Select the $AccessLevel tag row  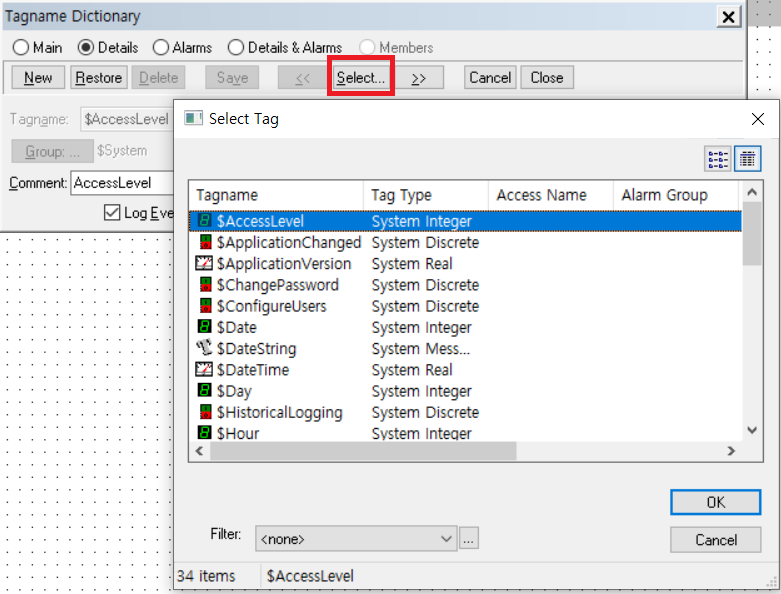(465, 221)
